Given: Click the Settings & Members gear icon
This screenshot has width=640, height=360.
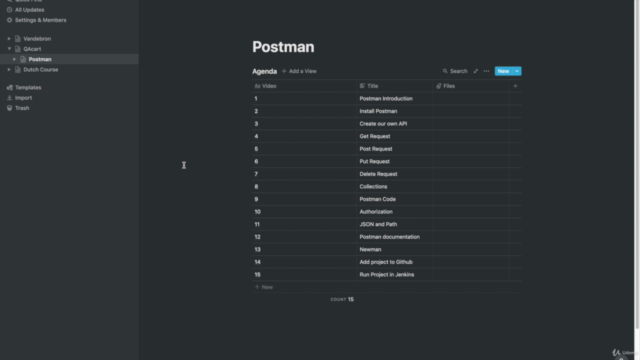Looking at the screenshot, I should (9, 20).
